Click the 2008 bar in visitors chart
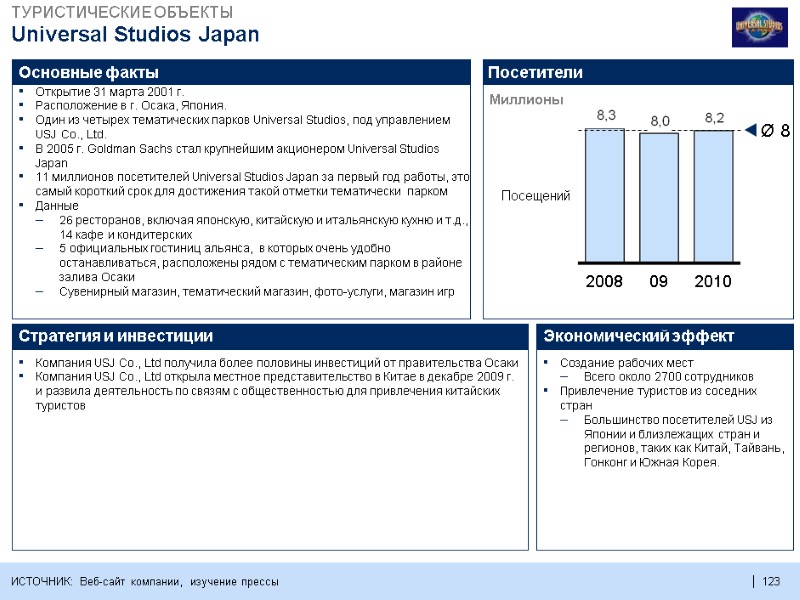 [605, 196]
